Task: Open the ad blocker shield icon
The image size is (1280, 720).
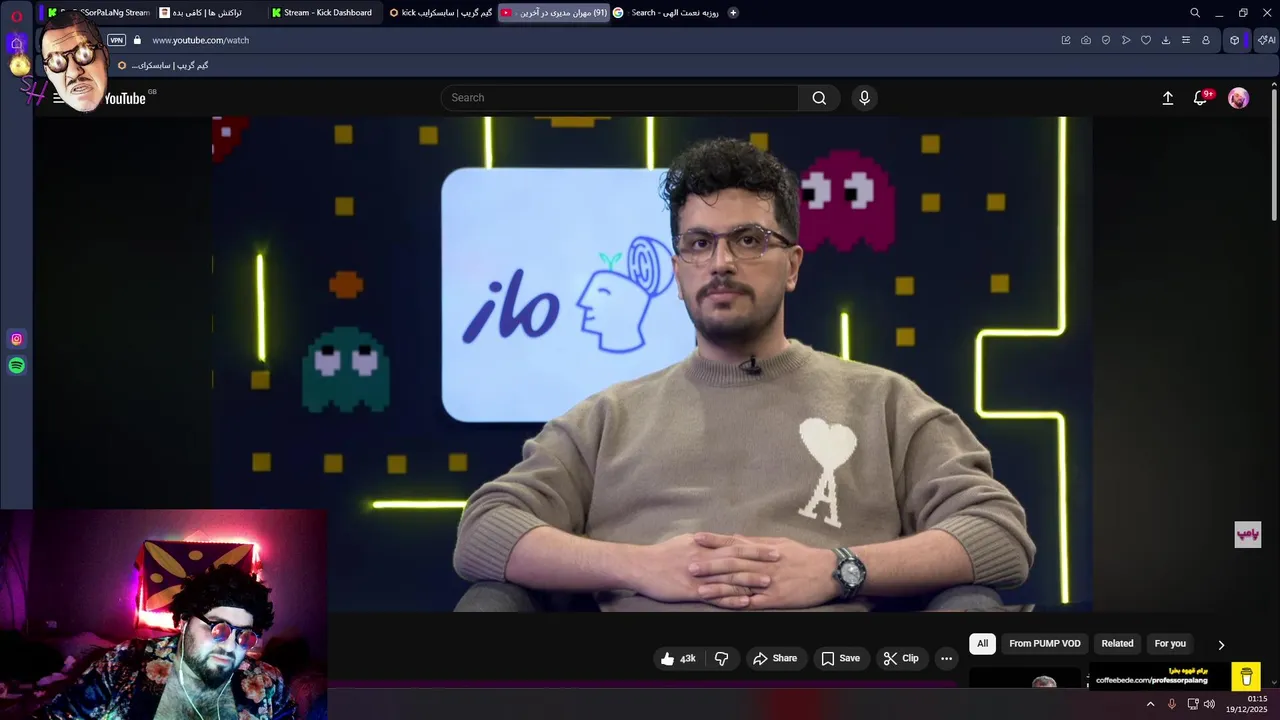Action: tap(1106, 40)
